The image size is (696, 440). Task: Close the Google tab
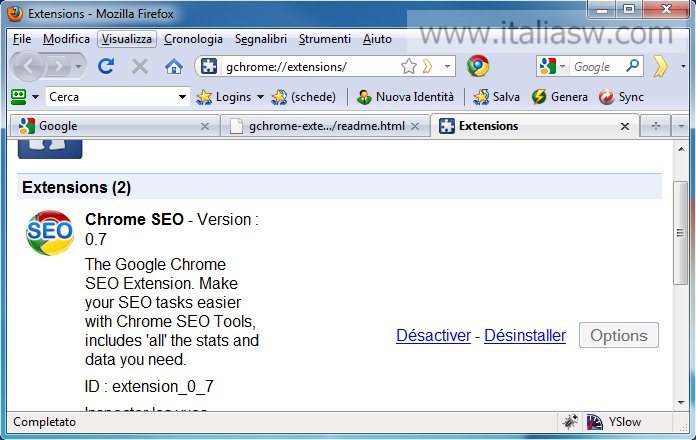pos(205,127)
